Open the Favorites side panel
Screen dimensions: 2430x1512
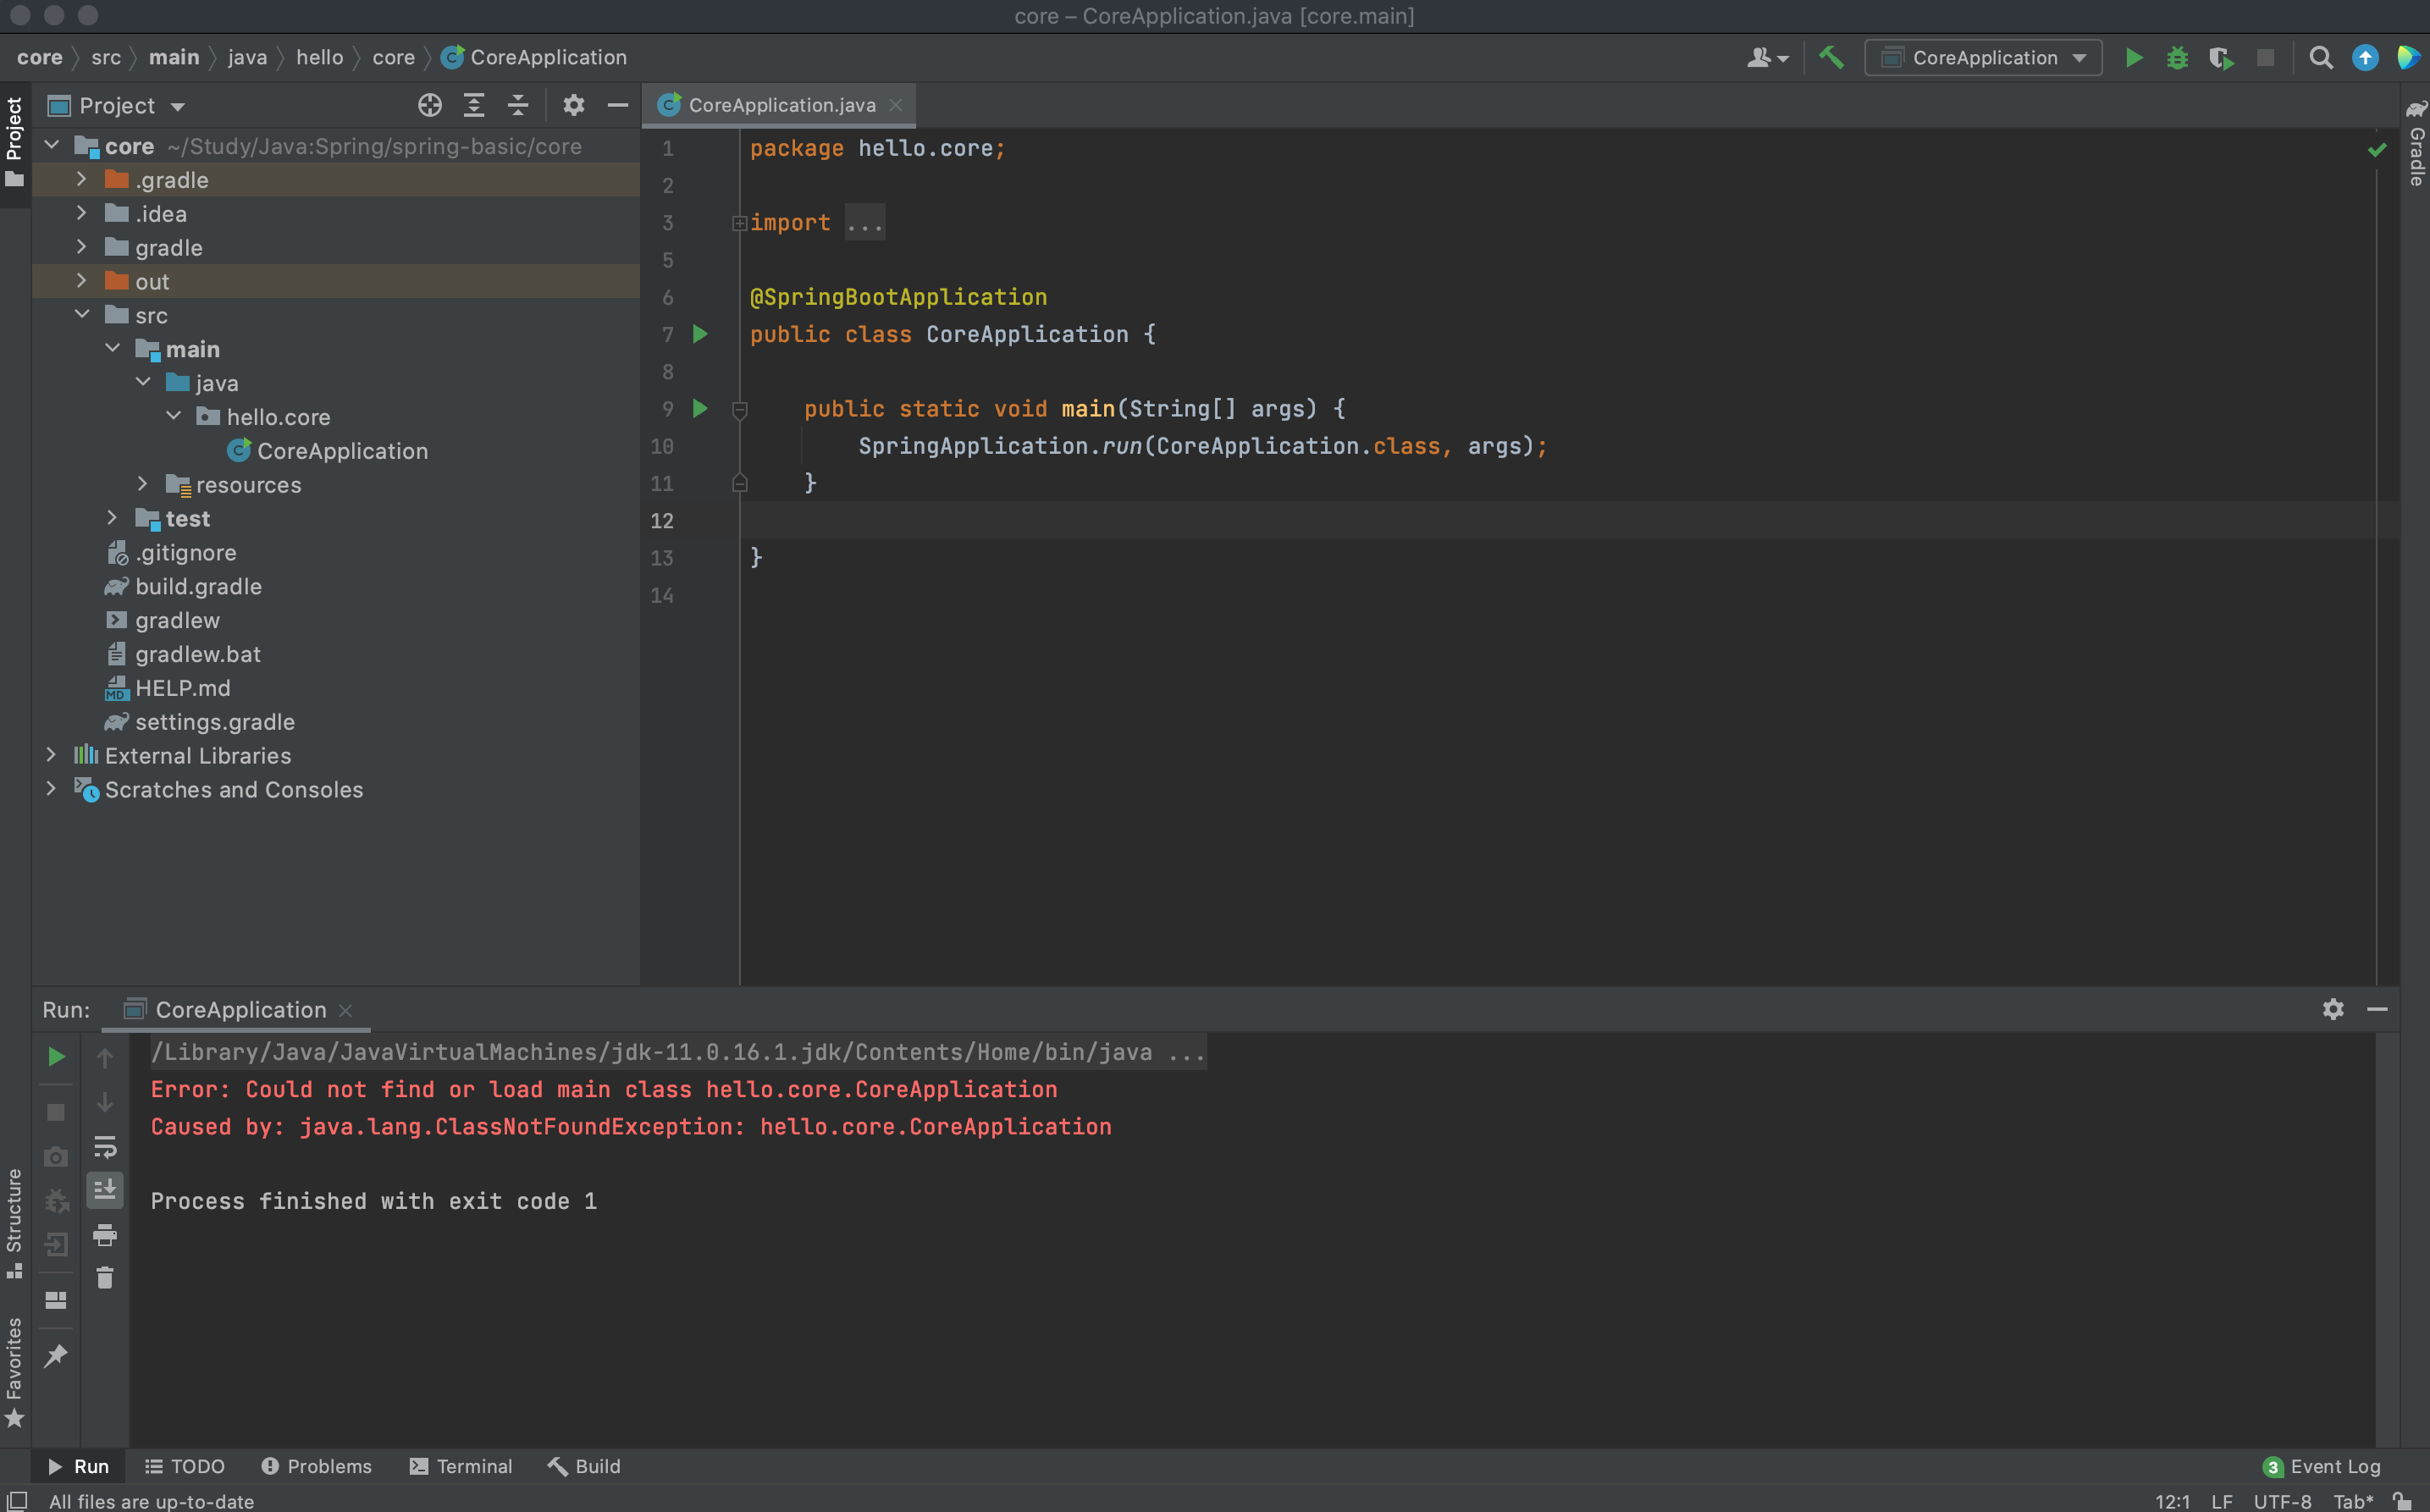[x=14, y=1372]
